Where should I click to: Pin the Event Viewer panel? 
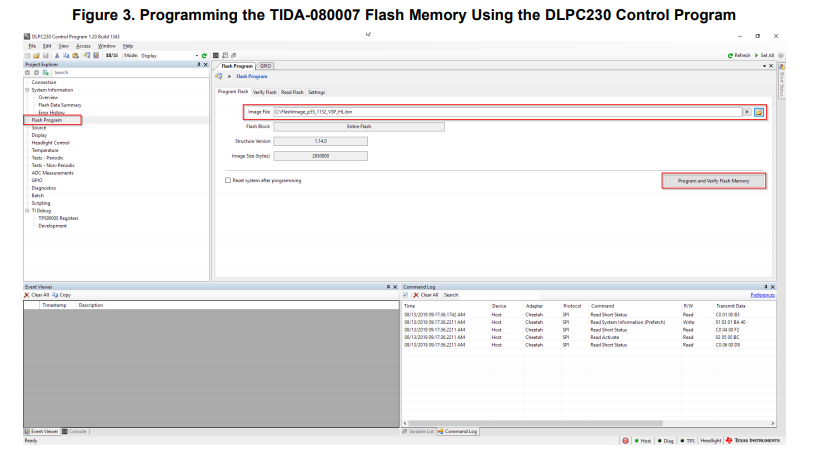pyautogui.click(x=388, y=287)
